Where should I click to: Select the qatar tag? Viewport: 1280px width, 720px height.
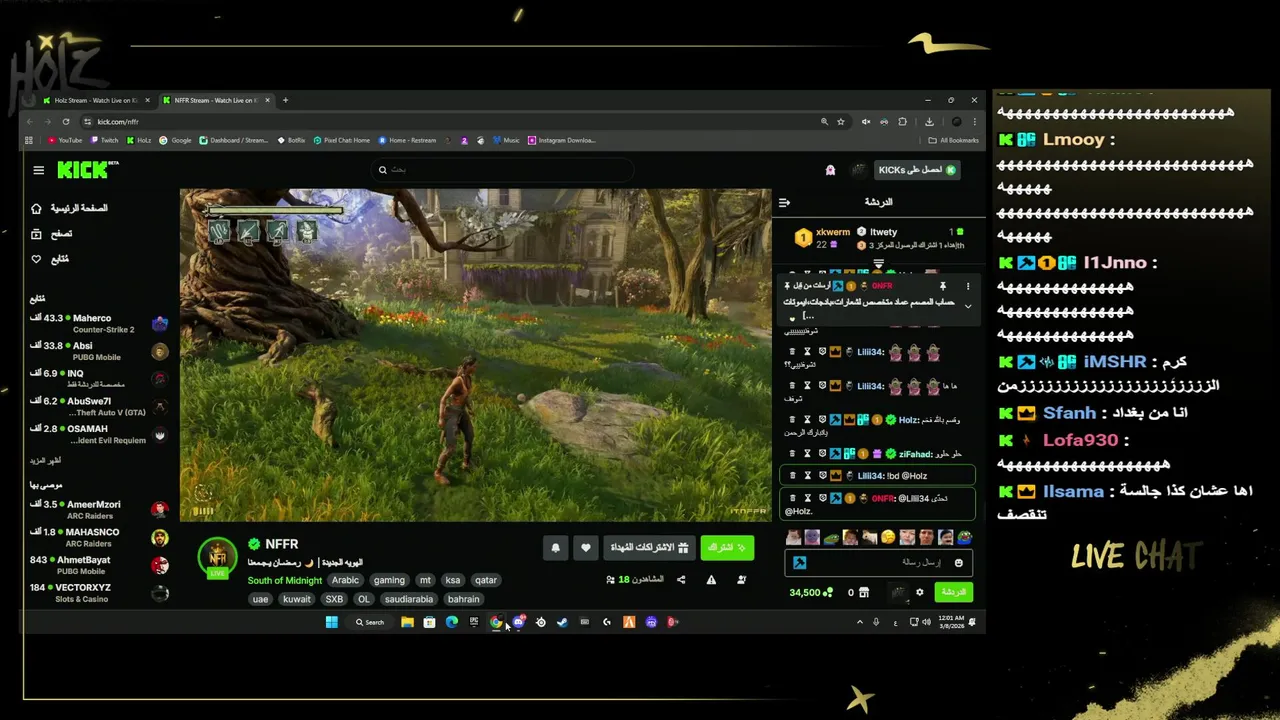click(x=486, y=580)
